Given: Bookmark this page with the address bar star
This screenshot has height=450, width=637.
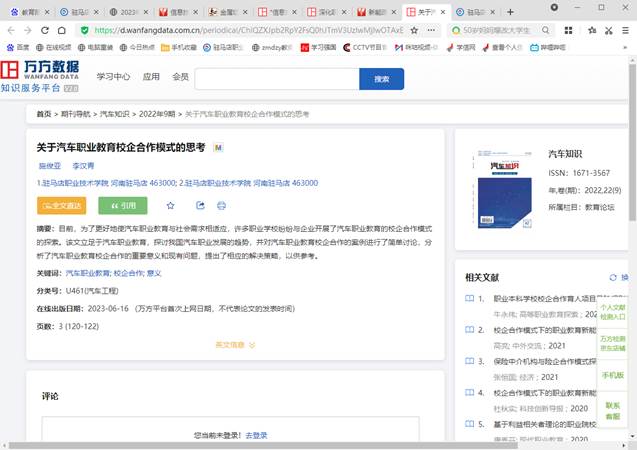Looking at the screenshot, I should [x=414, y=30].
